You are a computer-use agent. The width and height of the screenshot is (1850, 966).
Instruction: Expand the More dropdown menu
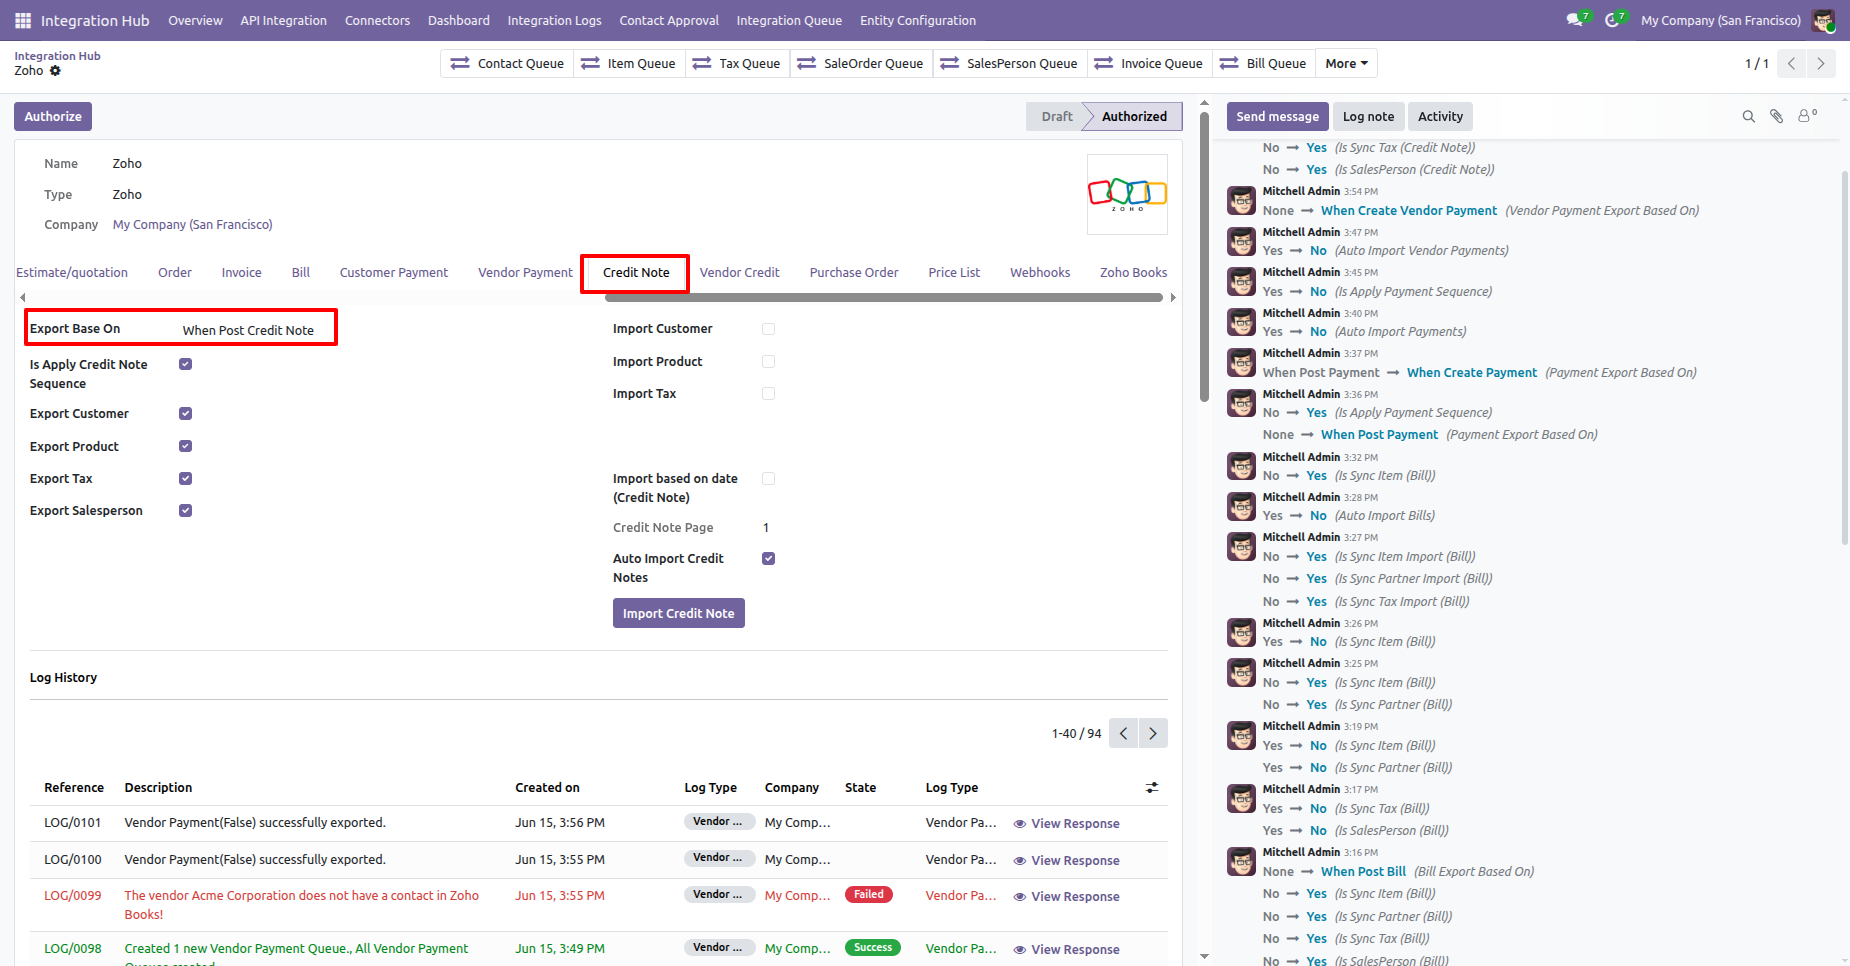[1346, 64]
